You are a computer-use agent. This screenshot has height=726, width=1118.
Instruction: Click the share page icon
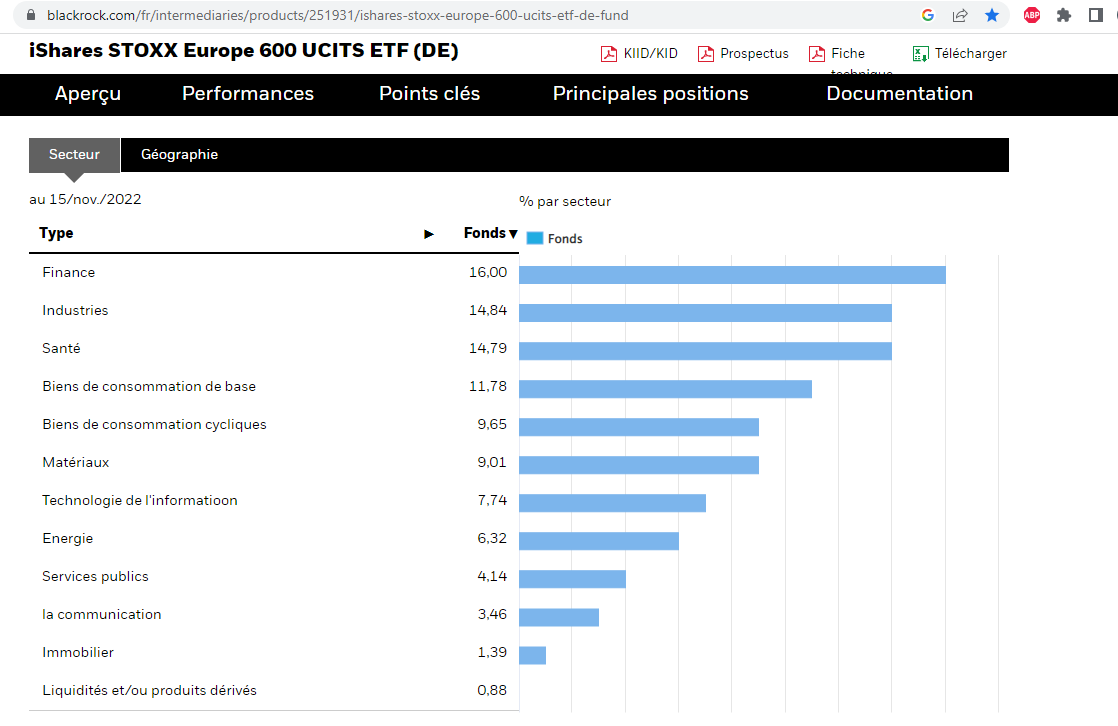tap(960, 15)
